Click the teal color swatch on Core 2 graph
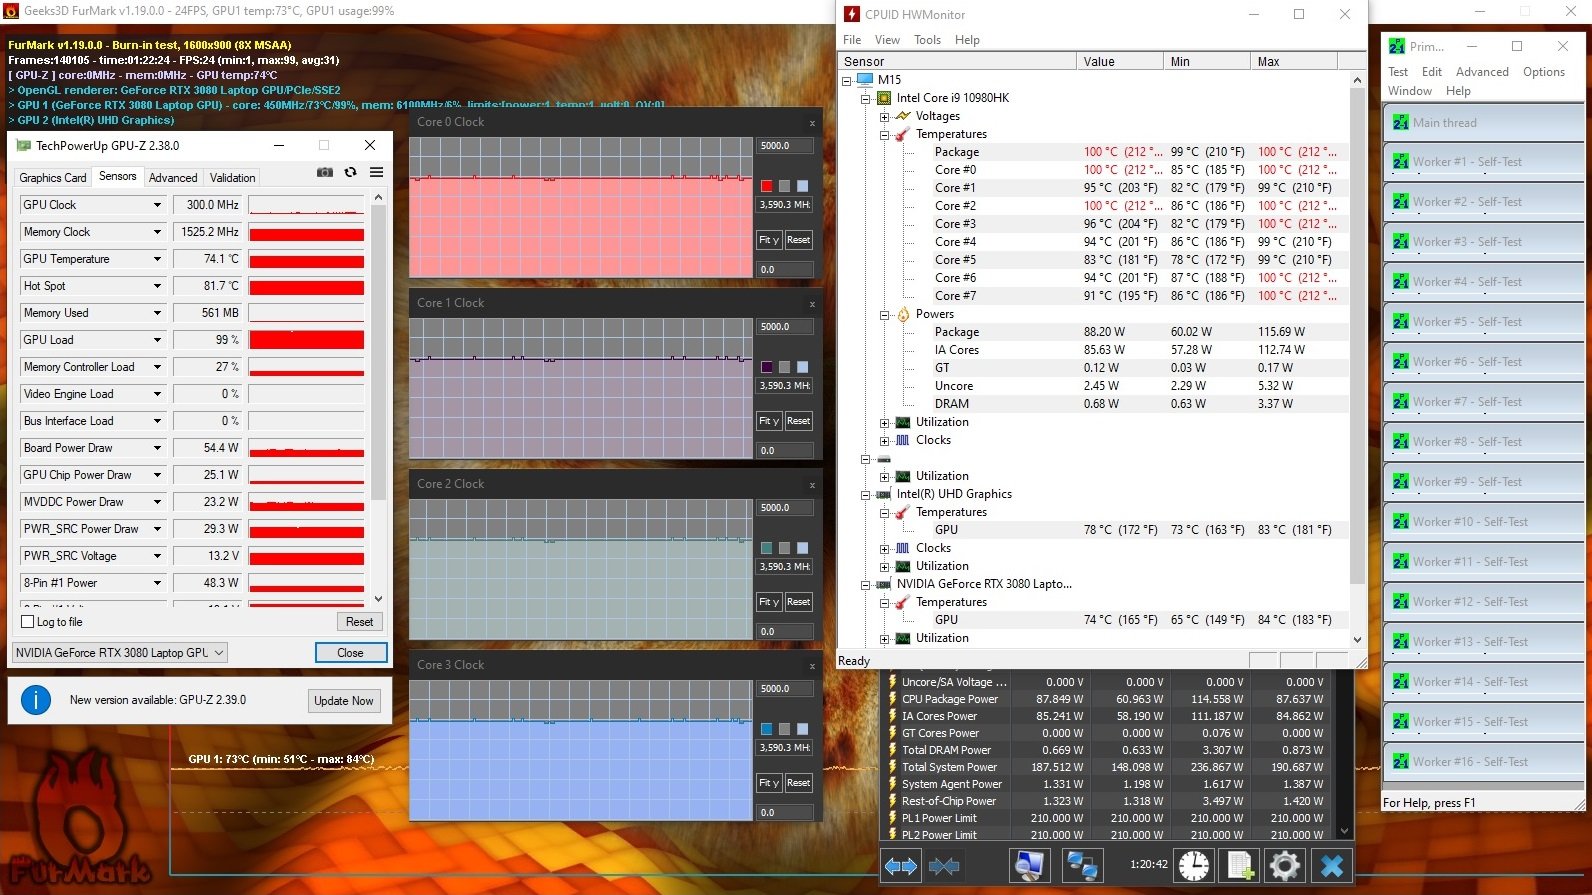This screenshot has height=895, width=1592. pos(766,548)
